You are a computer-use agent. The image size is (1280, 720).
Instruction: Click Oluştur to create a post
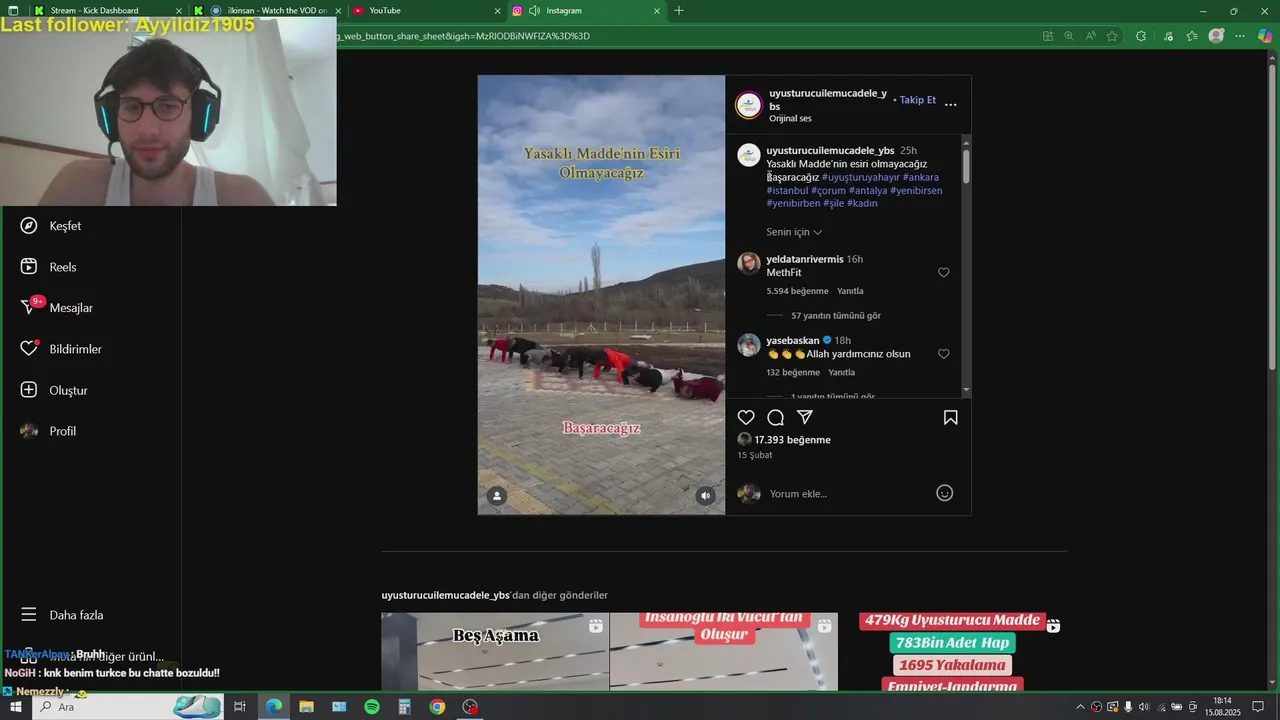(55, 390)
